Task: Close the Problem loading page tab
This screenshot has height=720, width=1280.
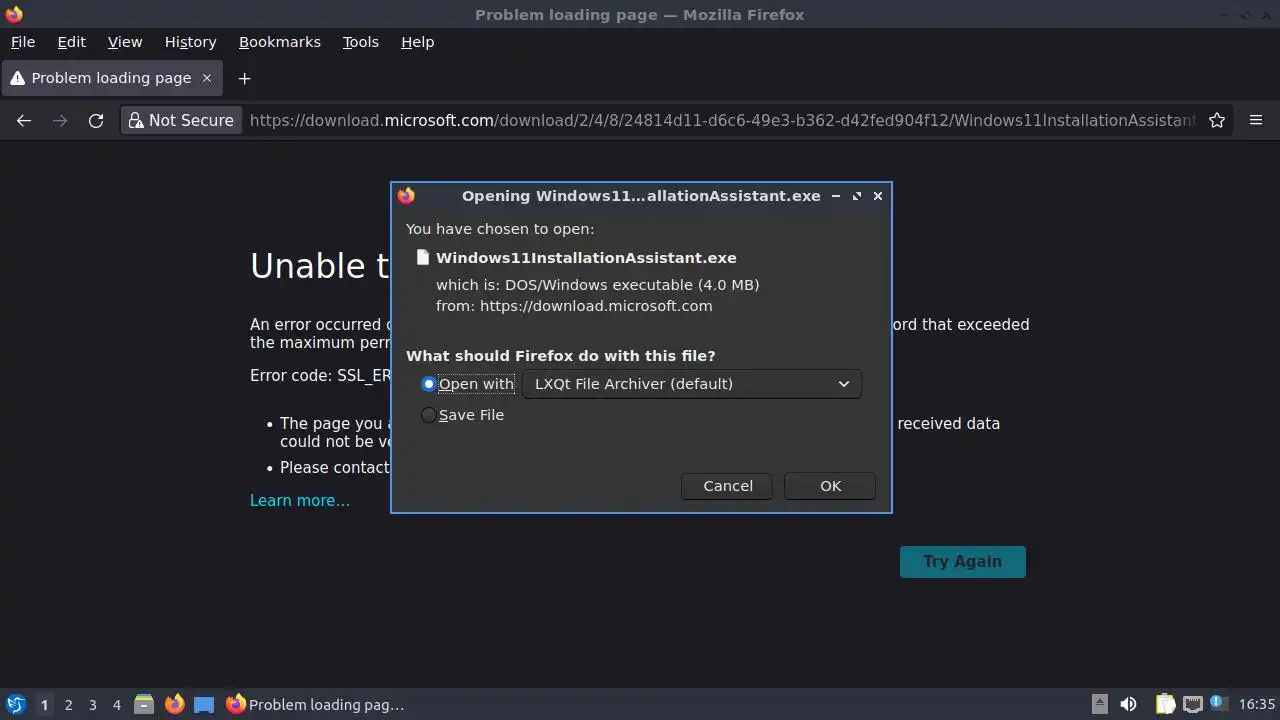Action: (x=207, y=78)
